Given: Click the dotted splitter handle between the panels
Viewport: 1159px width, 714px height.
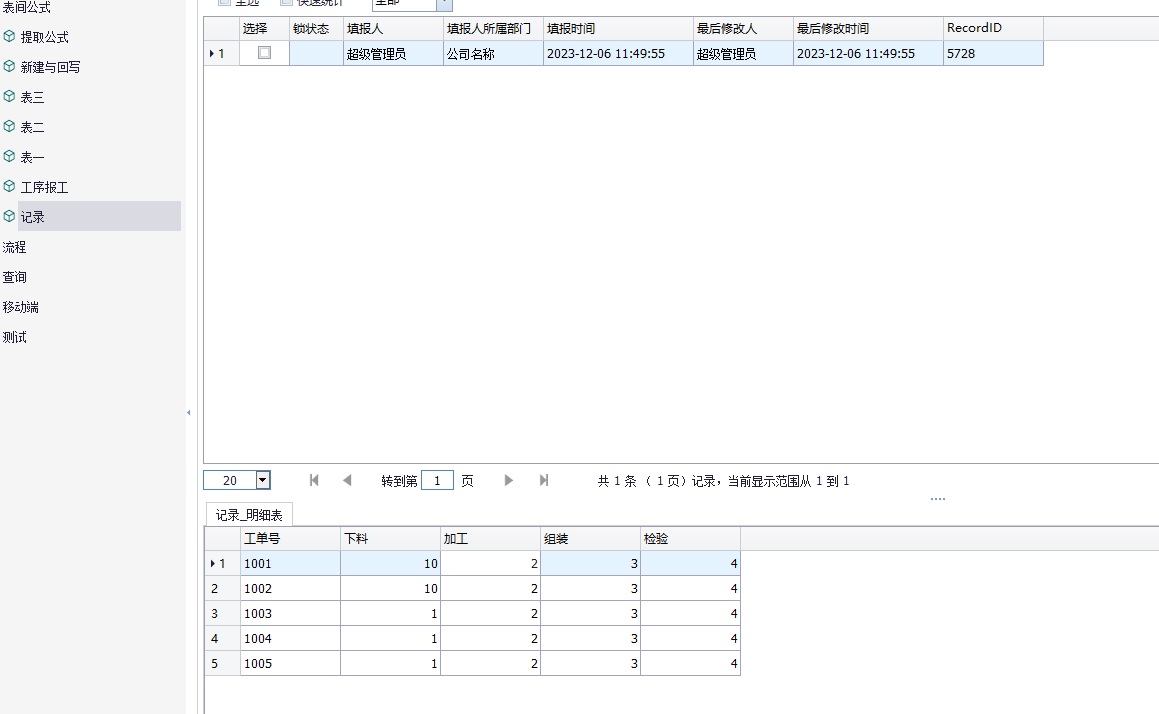Looking at the screenshot, I should [937, 498].
